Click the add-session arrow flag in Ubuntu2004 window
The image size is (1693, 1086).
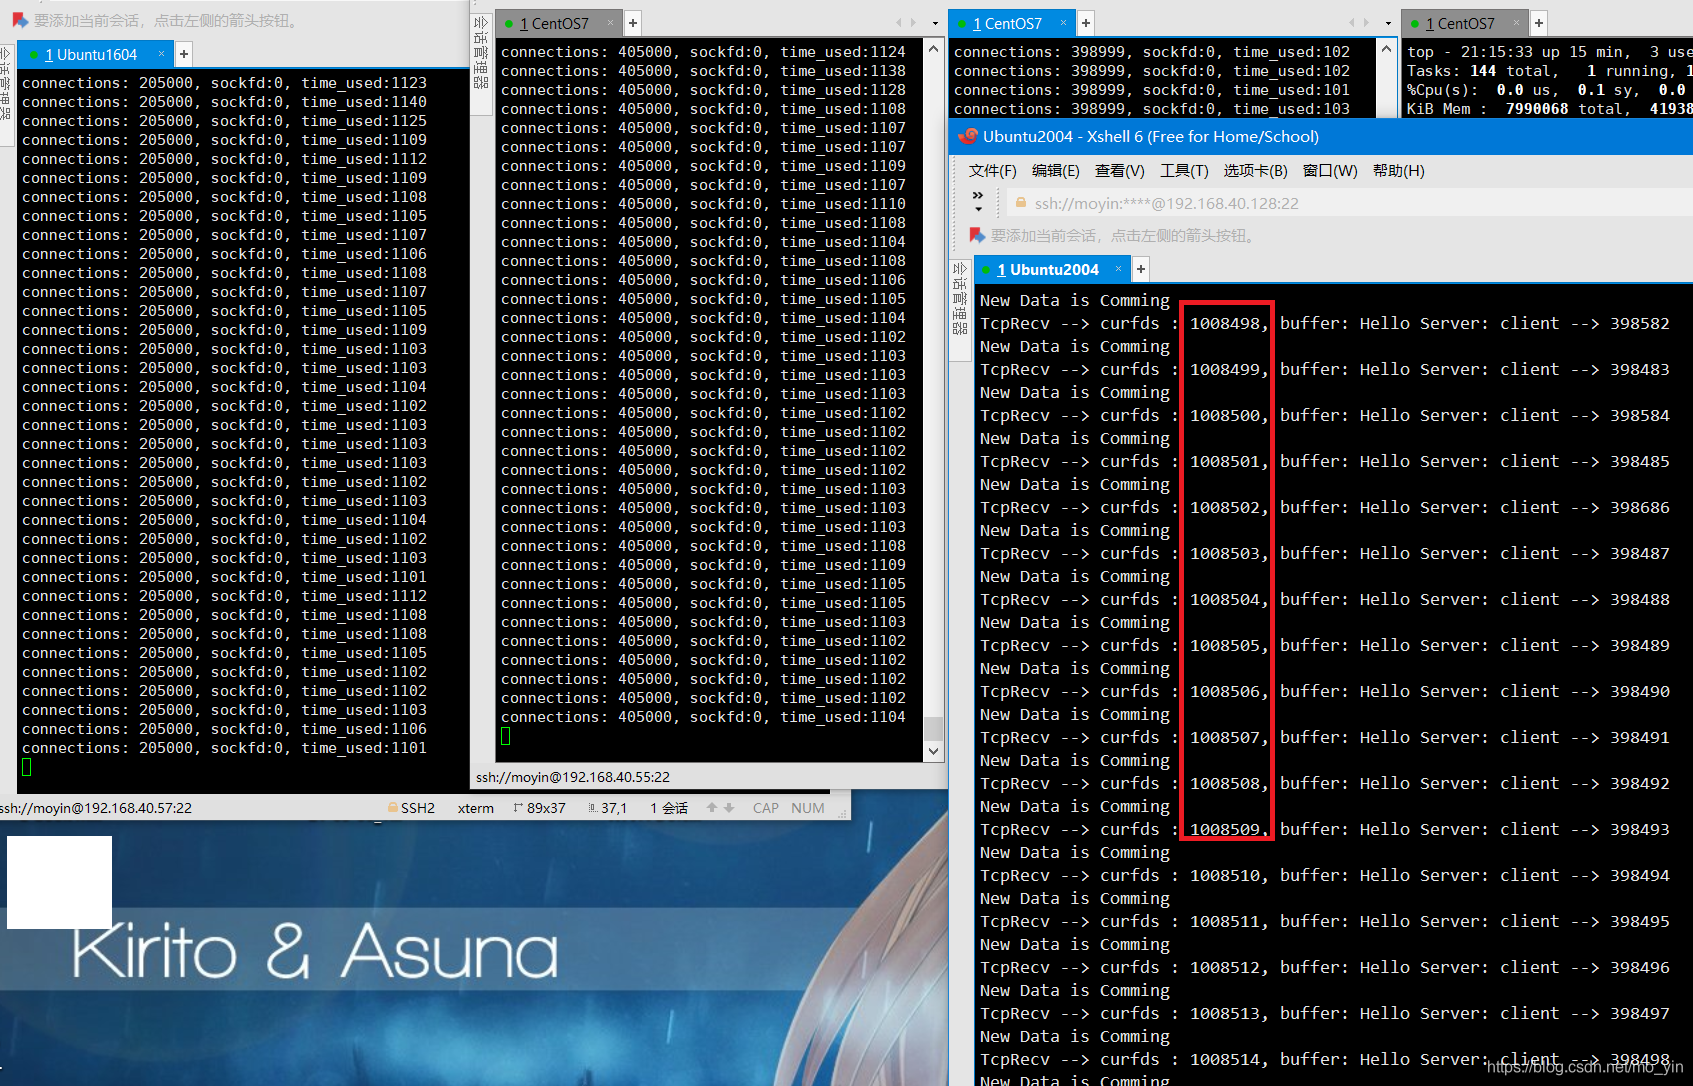[977, 235]
